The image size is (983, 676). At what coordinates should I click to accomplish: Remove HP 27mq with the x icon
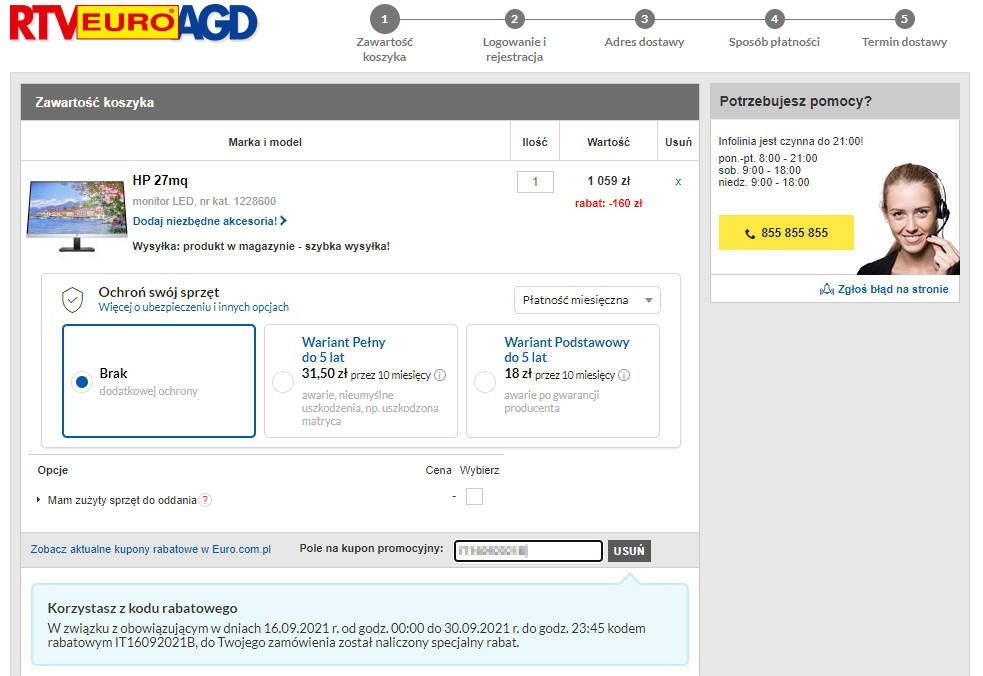click(x=678, y=182)
